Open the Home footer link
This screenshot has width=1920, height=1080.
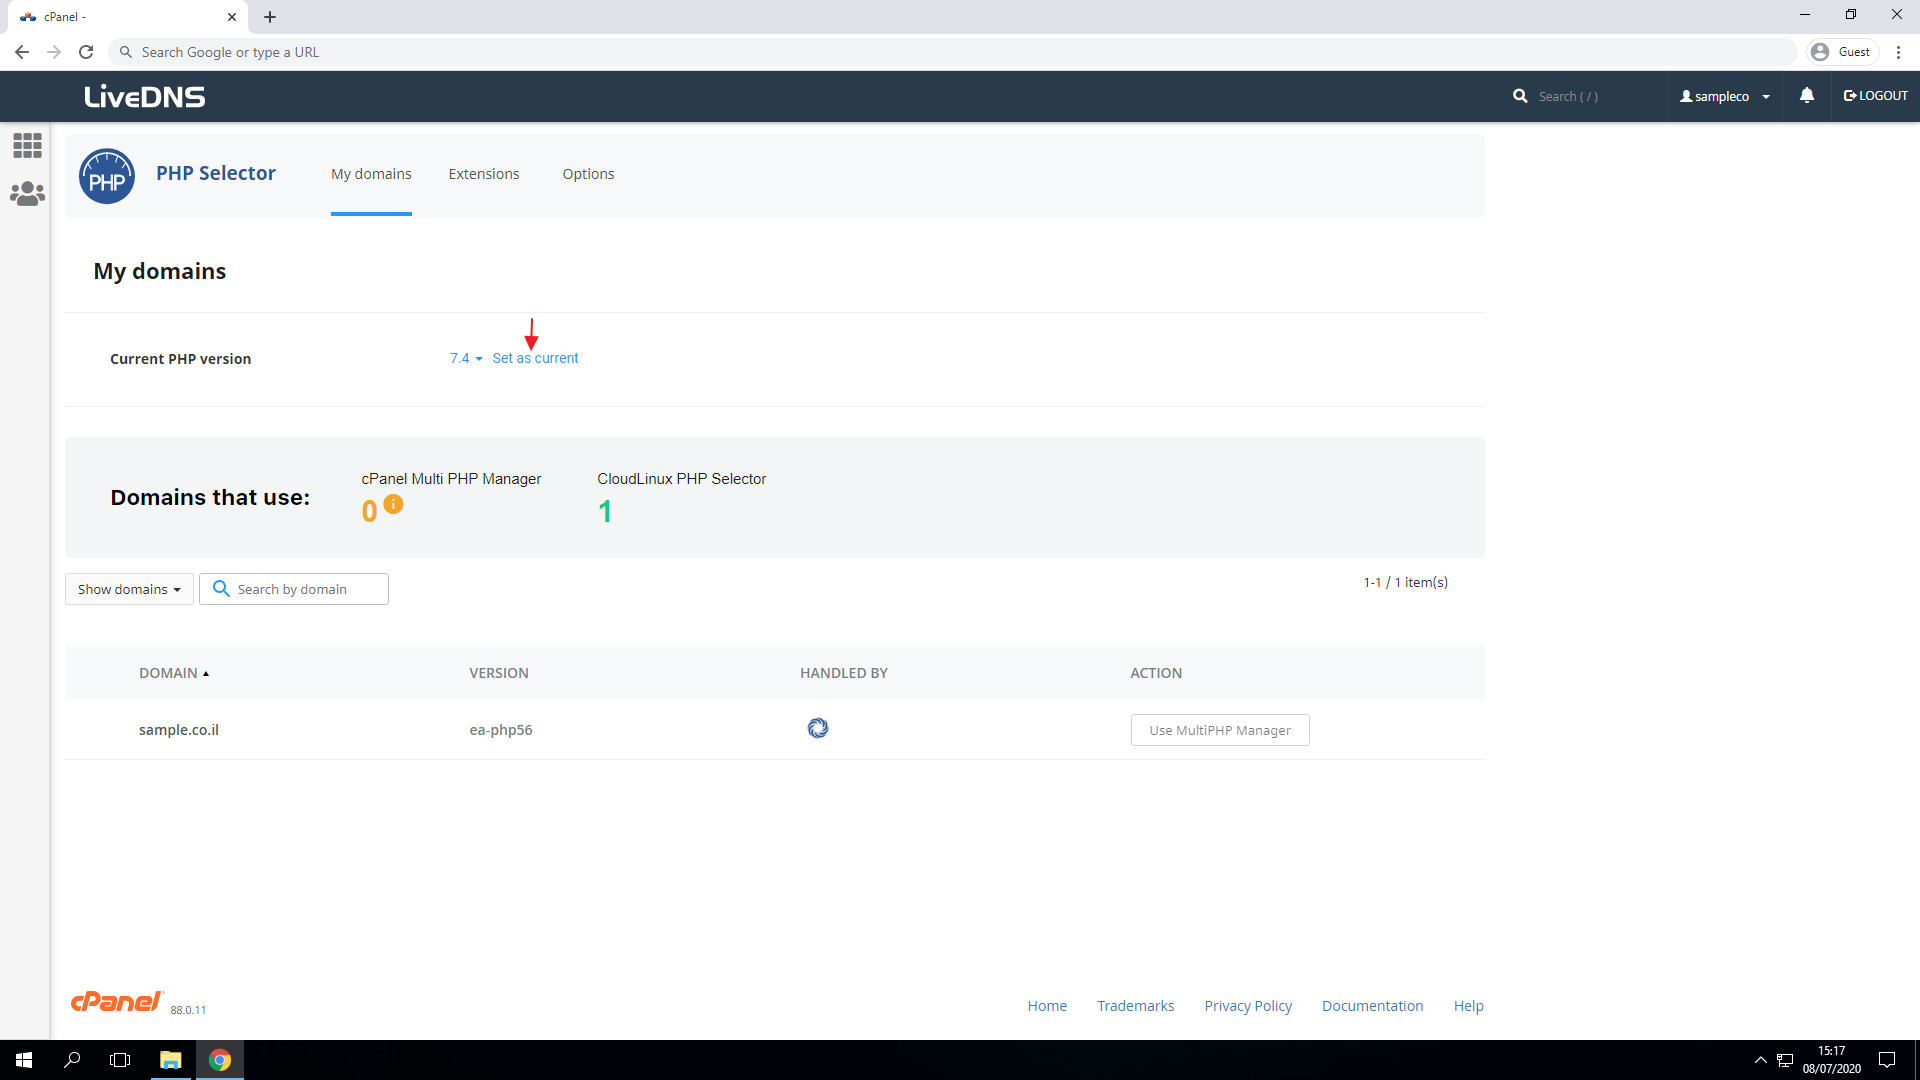click(x=1047, y=1006)
